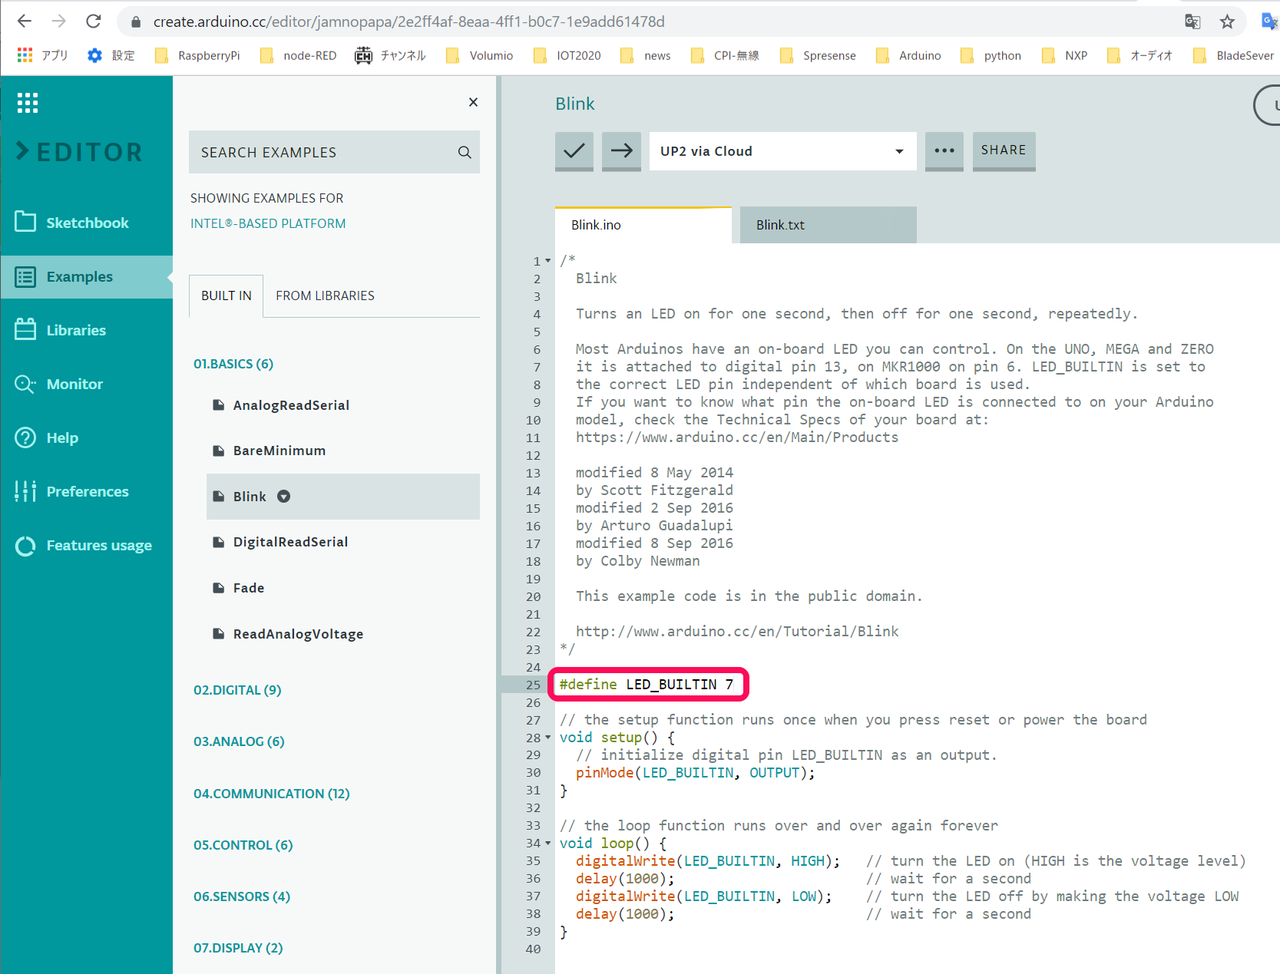Expand the 02.DIGITAL examples category
1280x974 pixels.
point(237,690)
